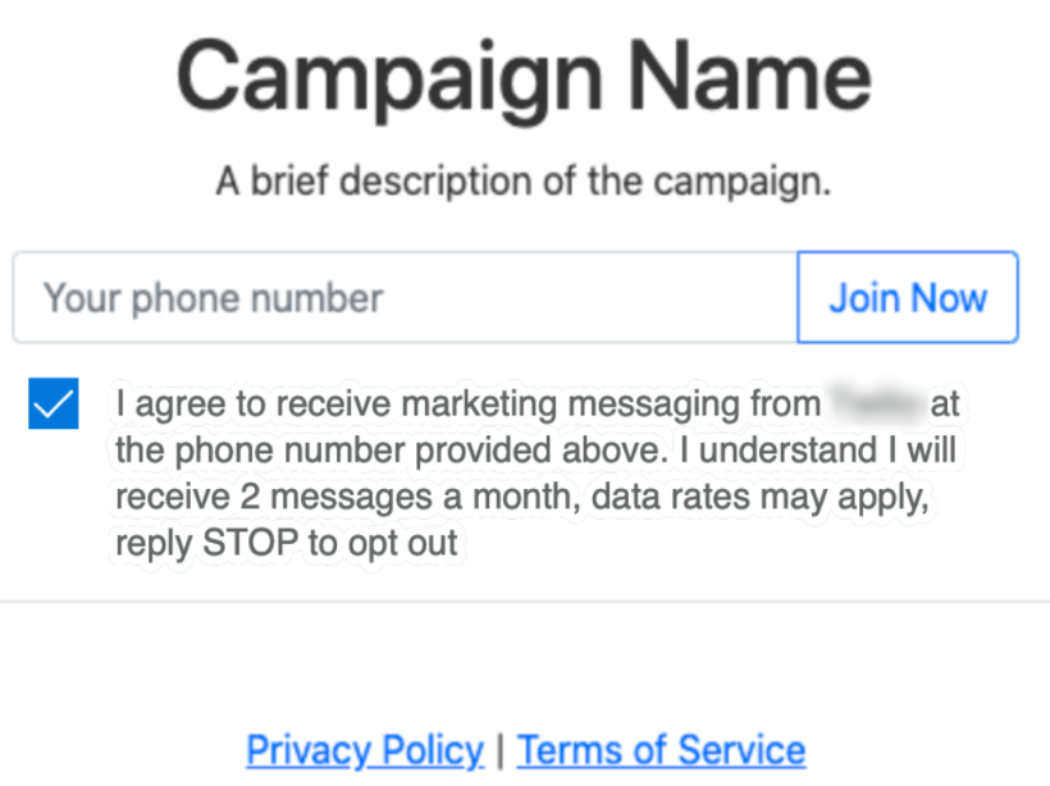Click the "data rates may apply" phrase

(x=760, y=498)
